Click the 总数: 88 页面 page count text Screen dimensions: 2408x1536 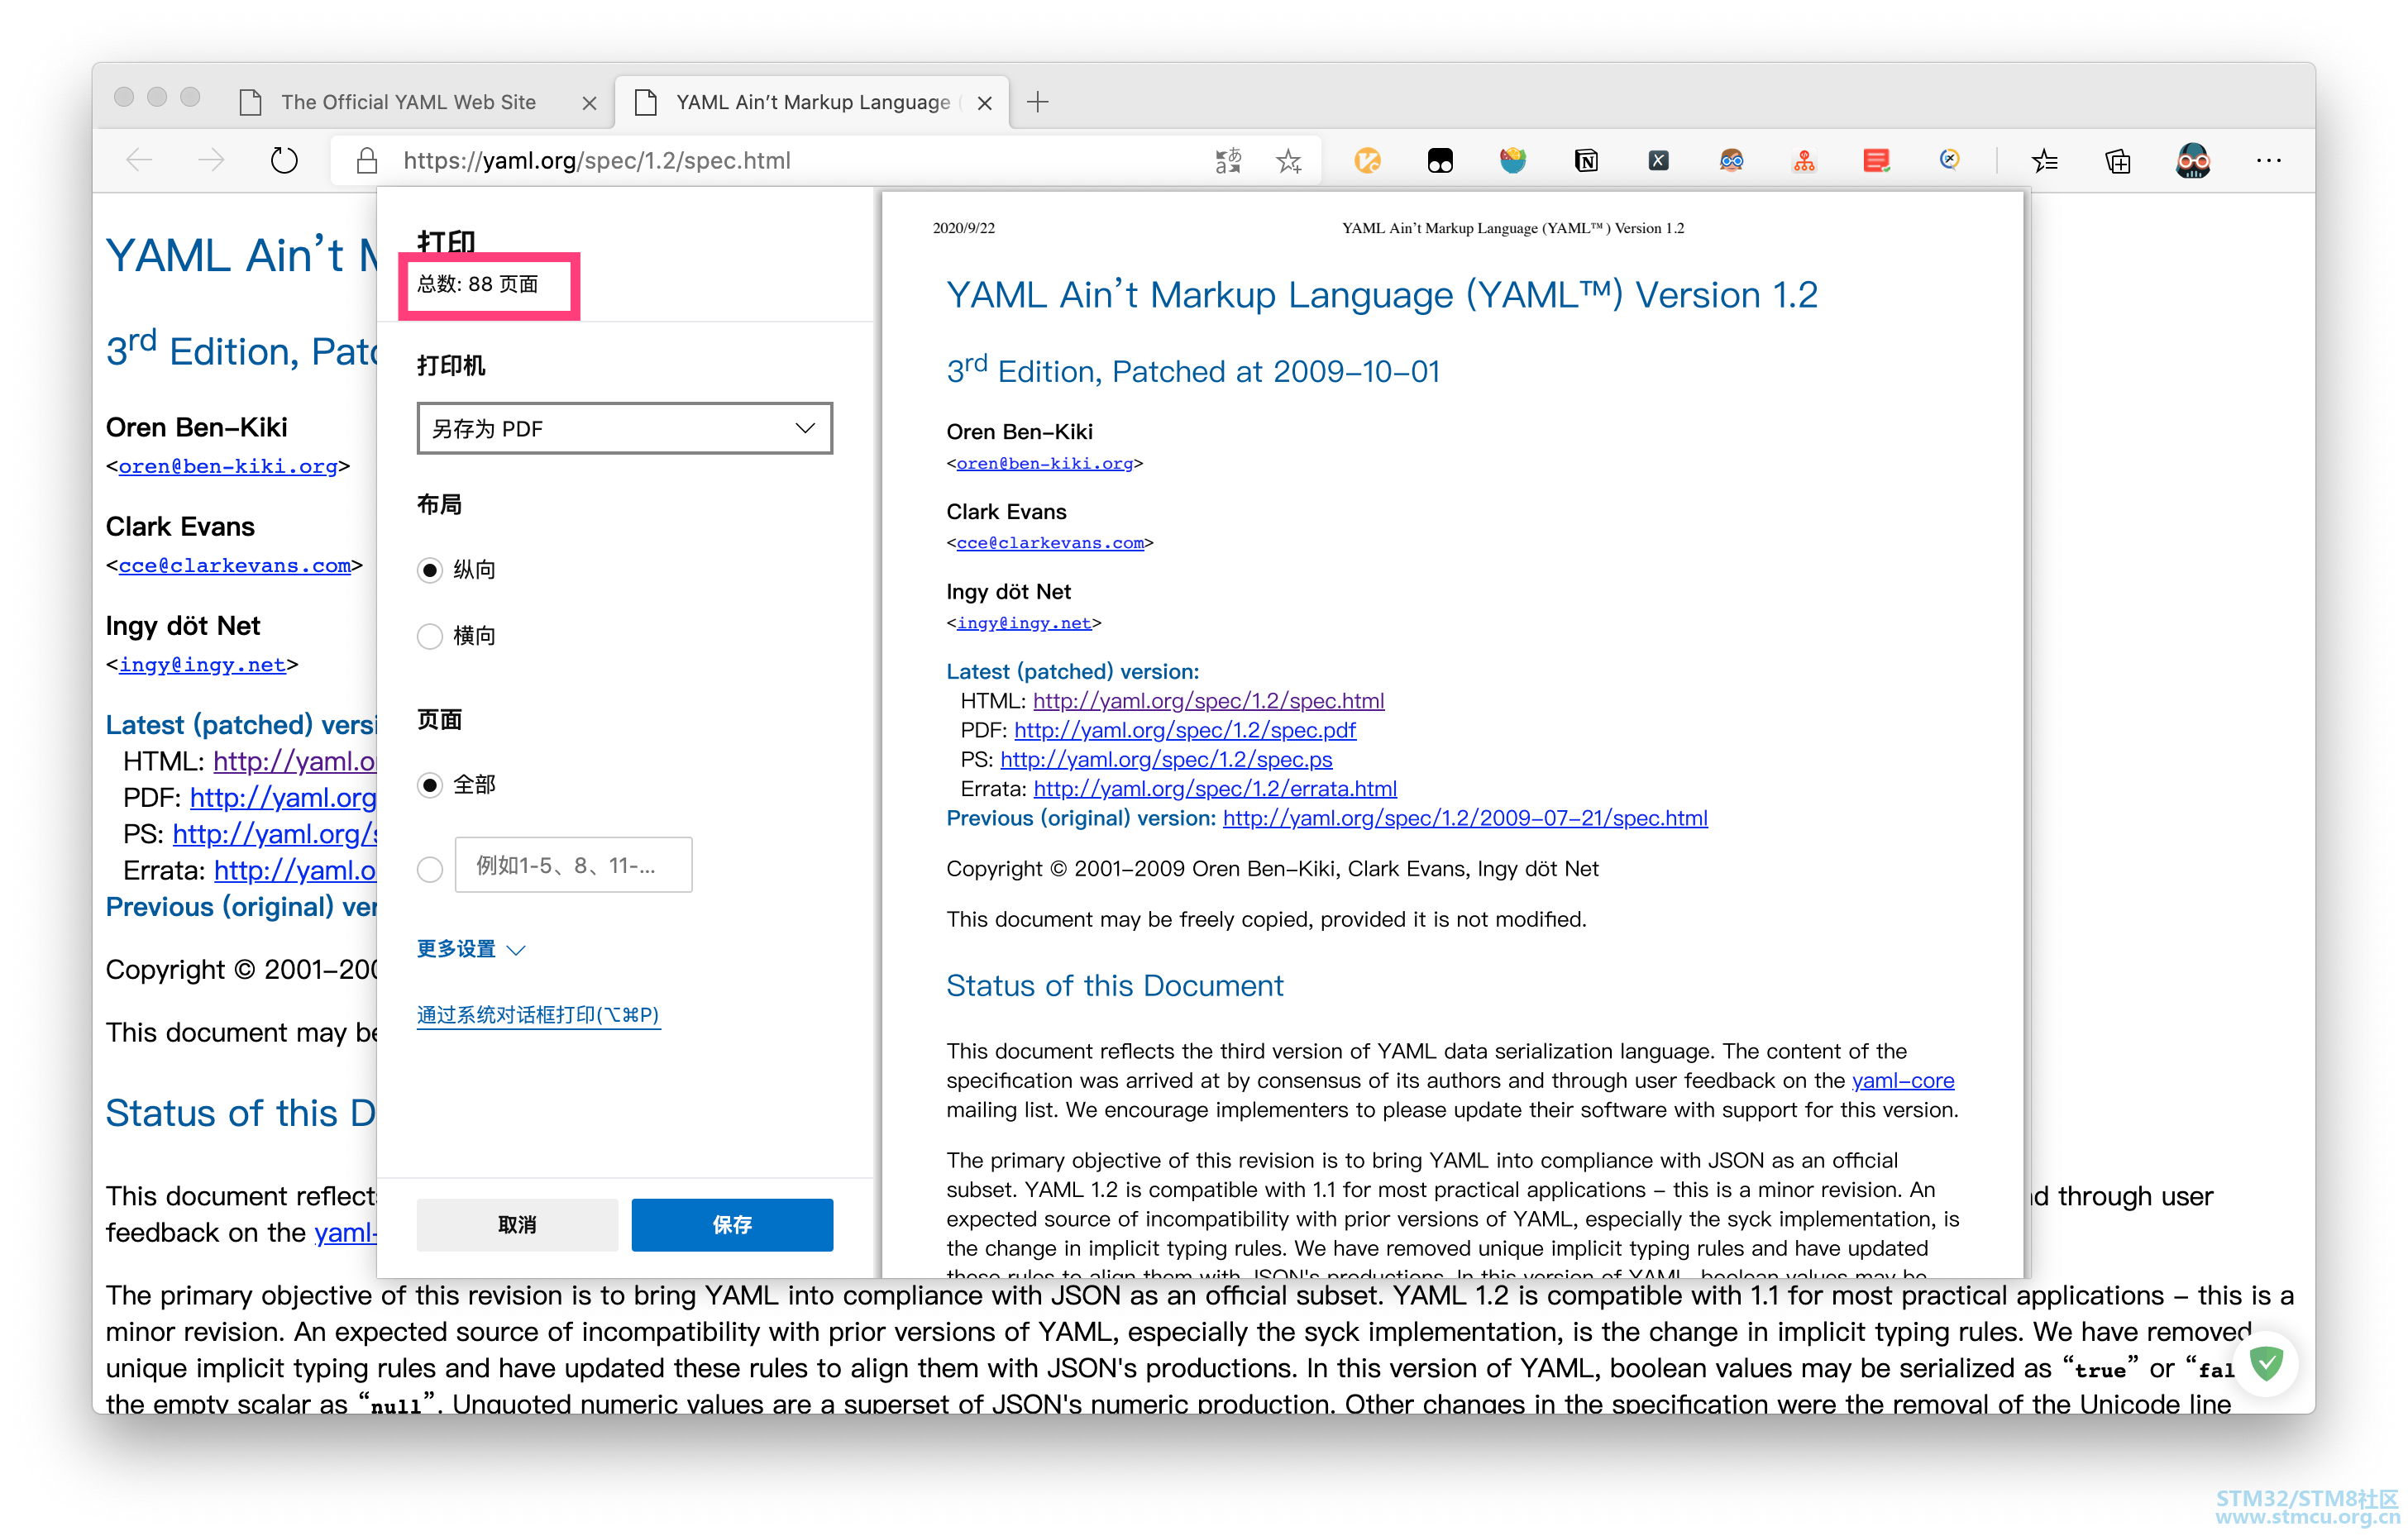(477, 285)
